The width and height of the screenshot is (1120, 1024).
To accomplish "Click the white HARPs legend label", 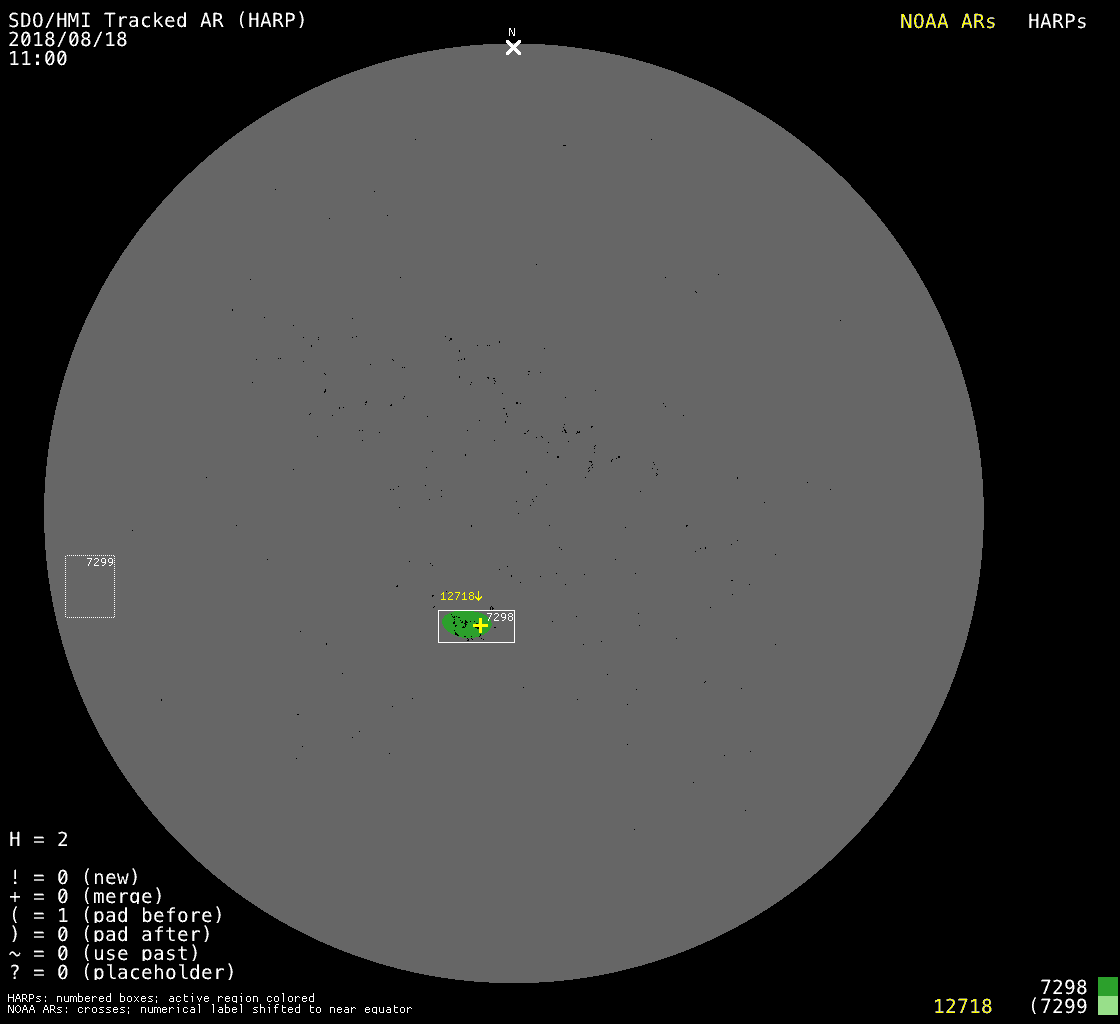I will pyautogui.click(x=1057, y=22).
